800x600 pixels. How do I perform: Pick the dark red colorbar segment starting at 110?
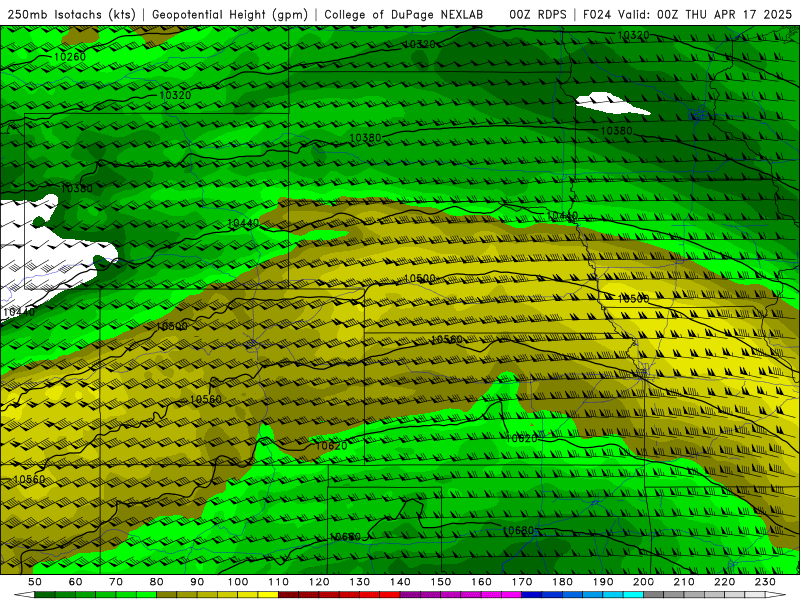click(288, 594)
